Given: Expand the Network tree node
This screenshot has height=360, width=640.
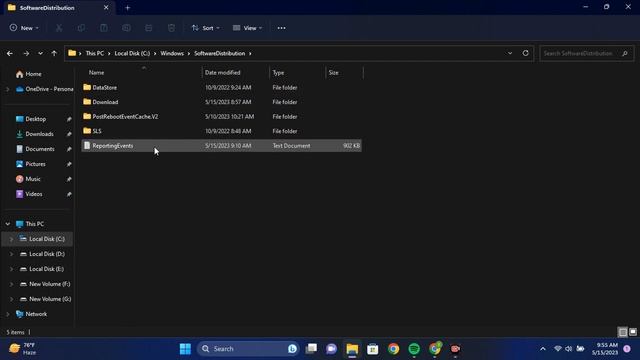Looking at the screenshot, I should 8,314.
